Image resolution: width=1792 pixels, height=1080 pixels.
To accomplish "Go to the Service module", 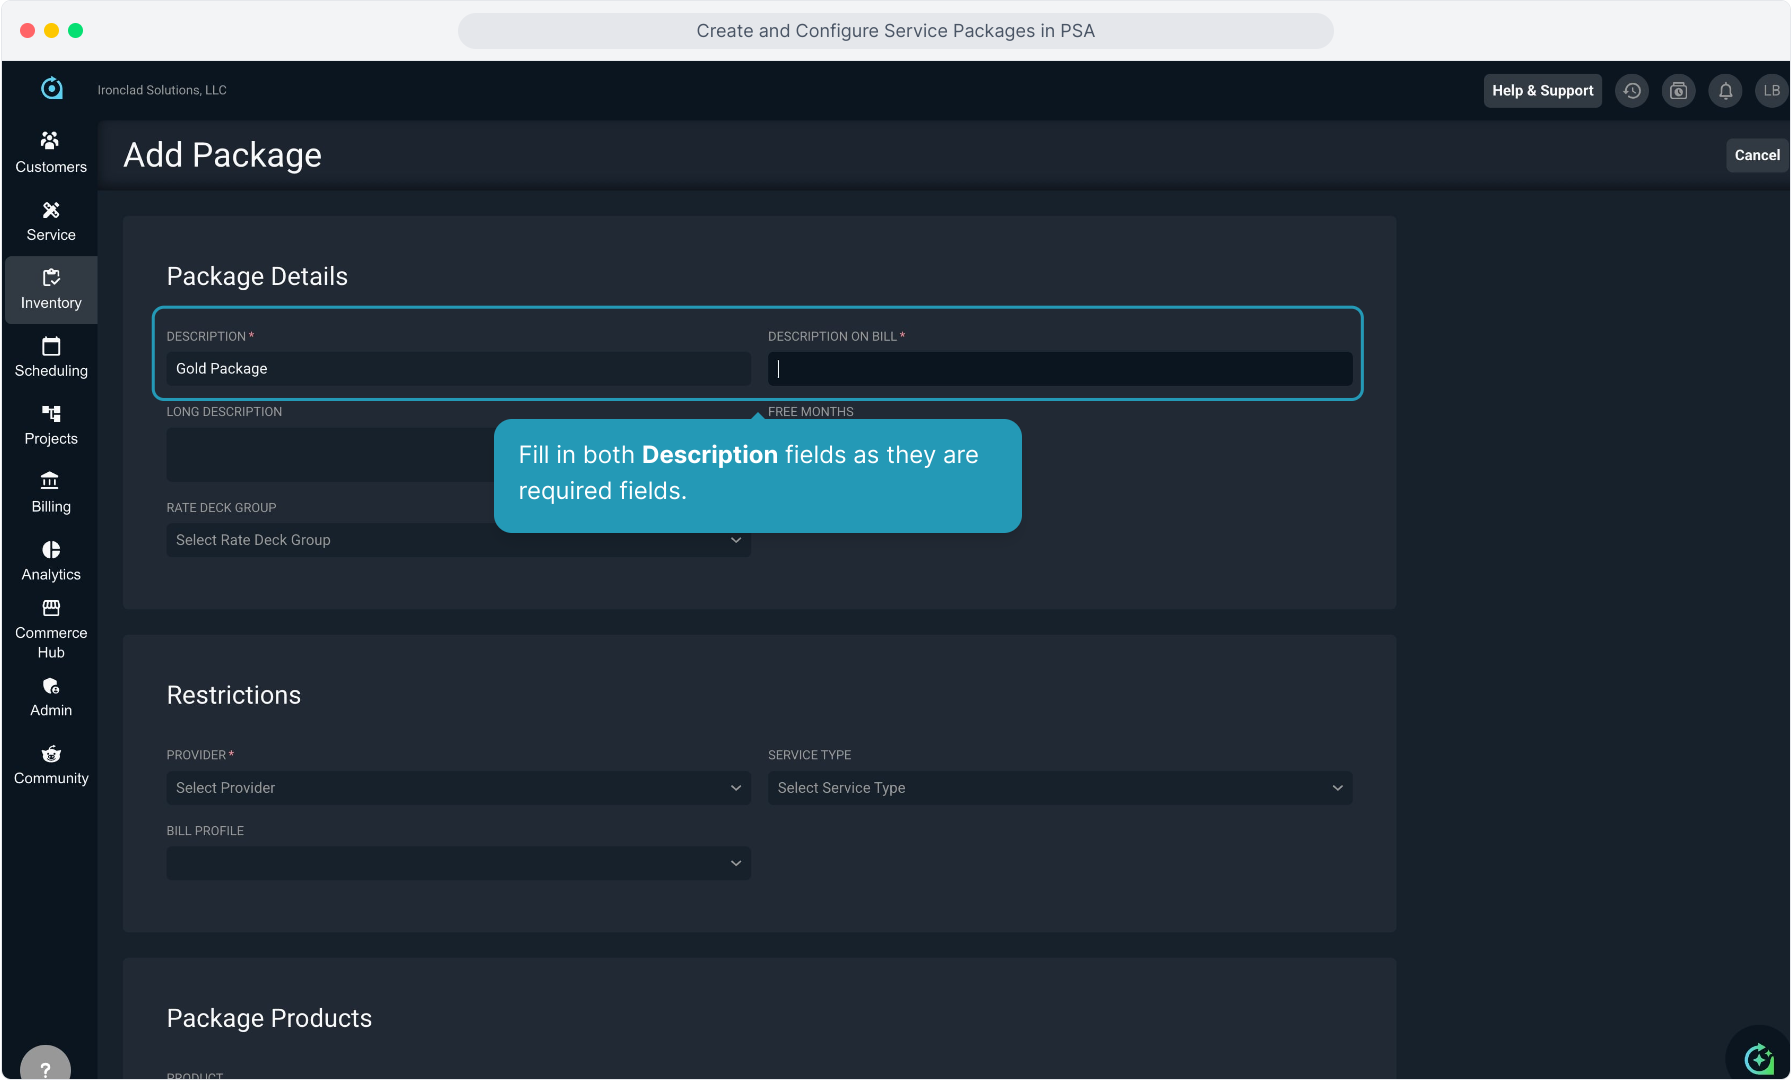I will point(51,221).
